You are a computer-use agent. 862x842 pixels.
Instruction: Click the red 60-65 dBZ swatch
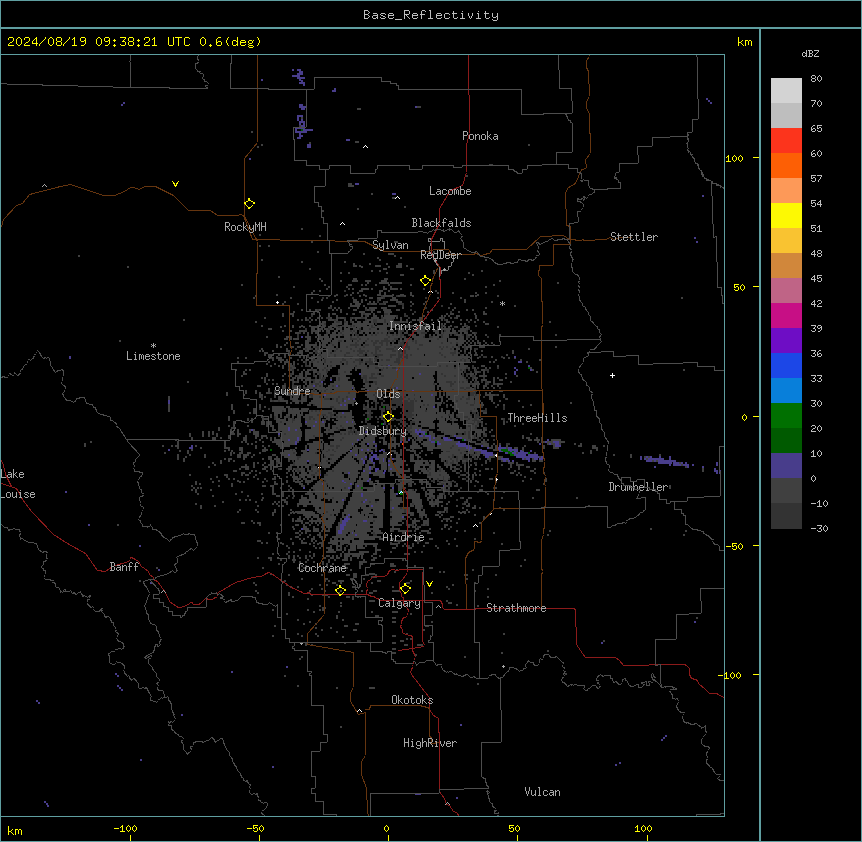[x=786, y=141]
